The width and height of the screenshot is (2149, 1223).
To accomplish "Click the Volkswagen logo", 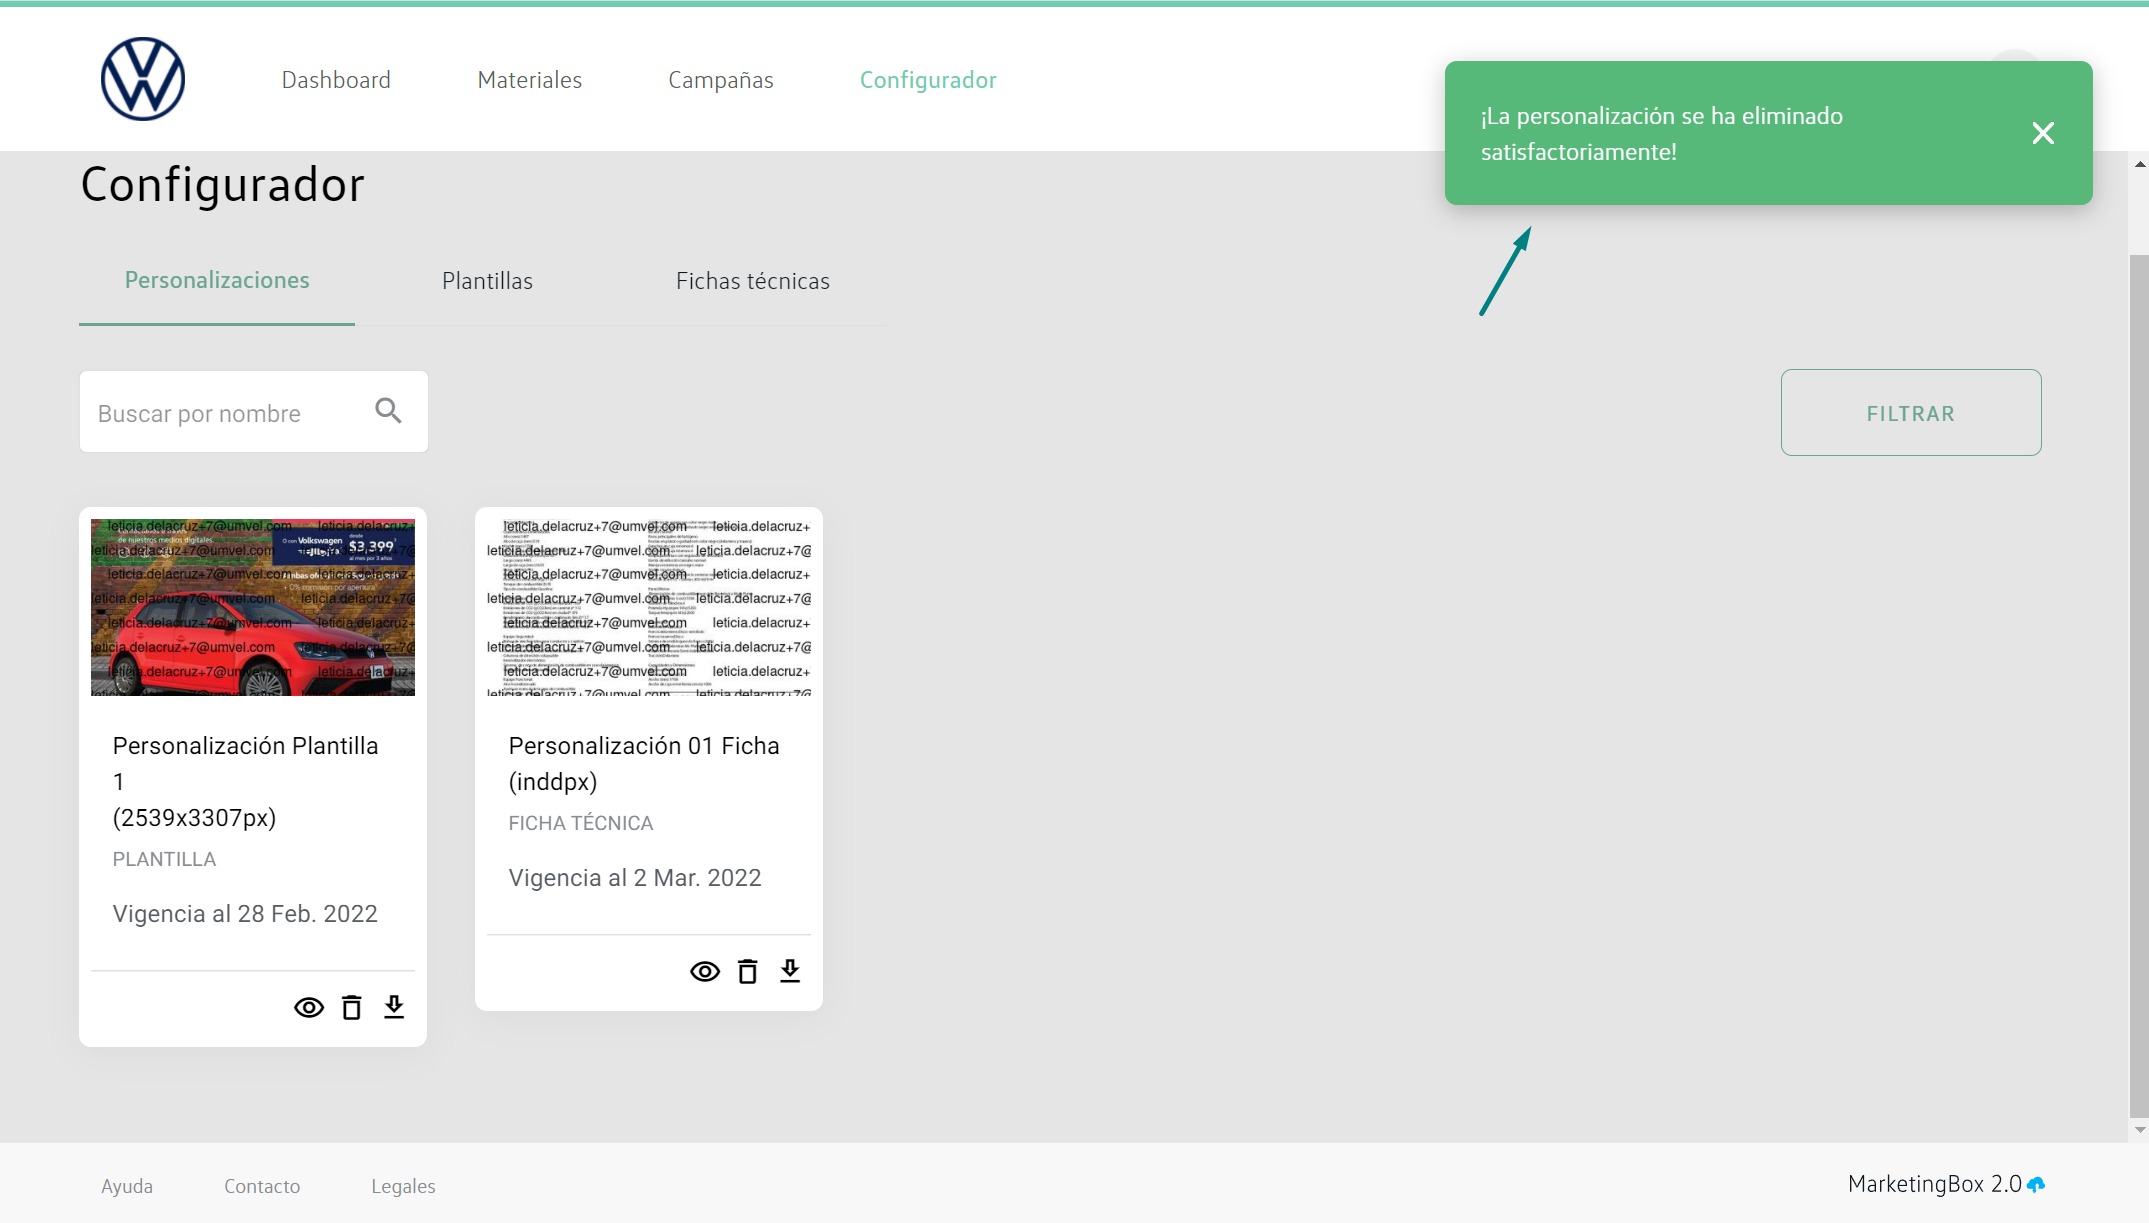I will pyautogui.click(x=143, y=79).
